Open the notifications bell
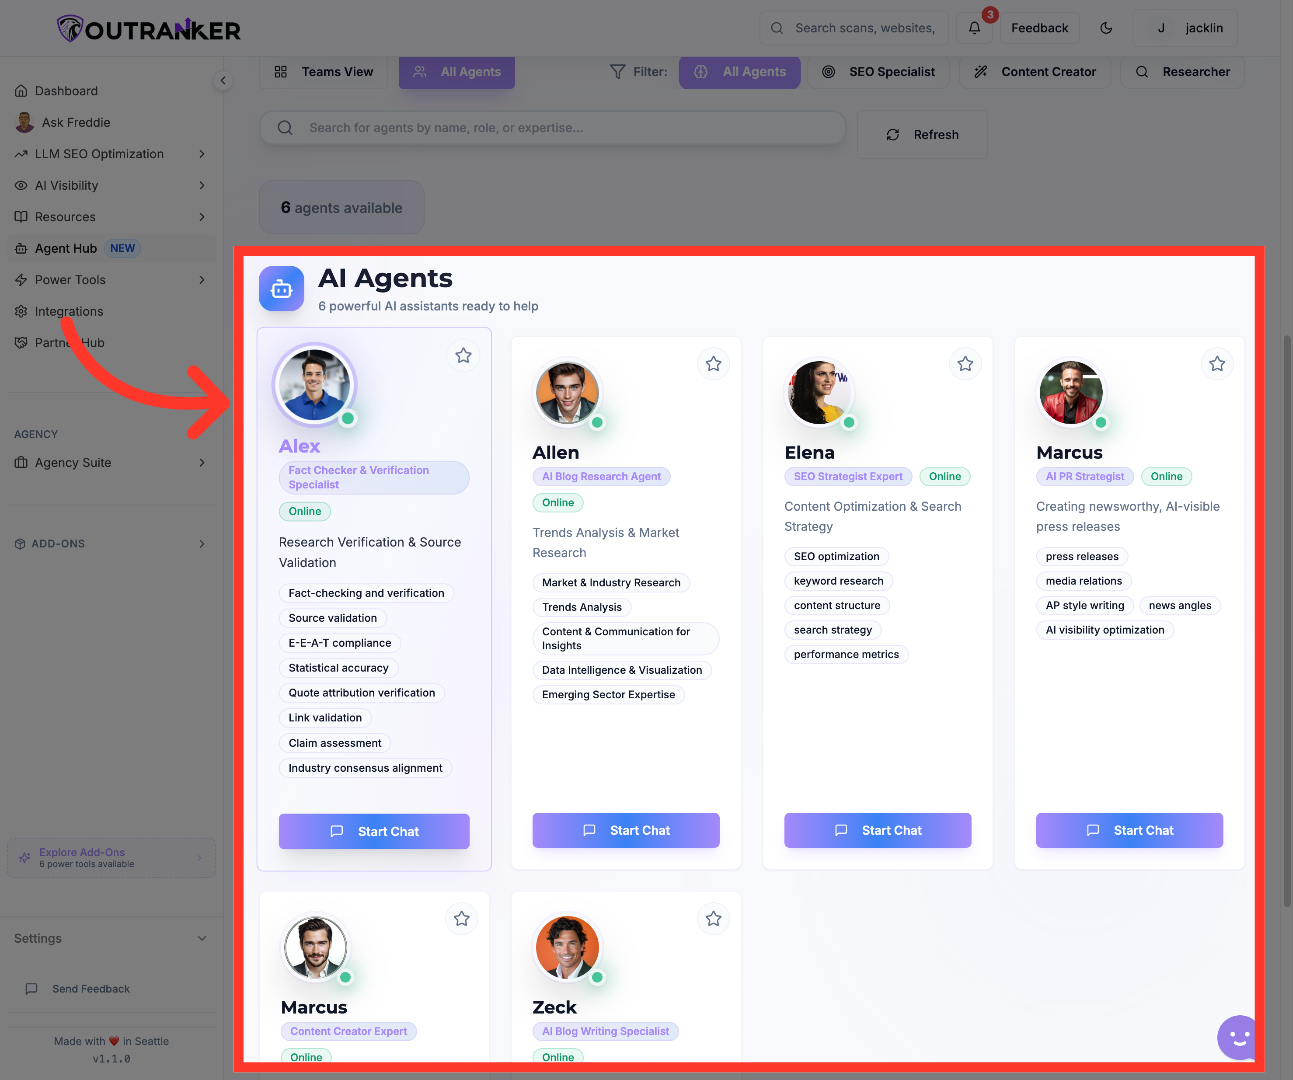 tap(974, 28)
